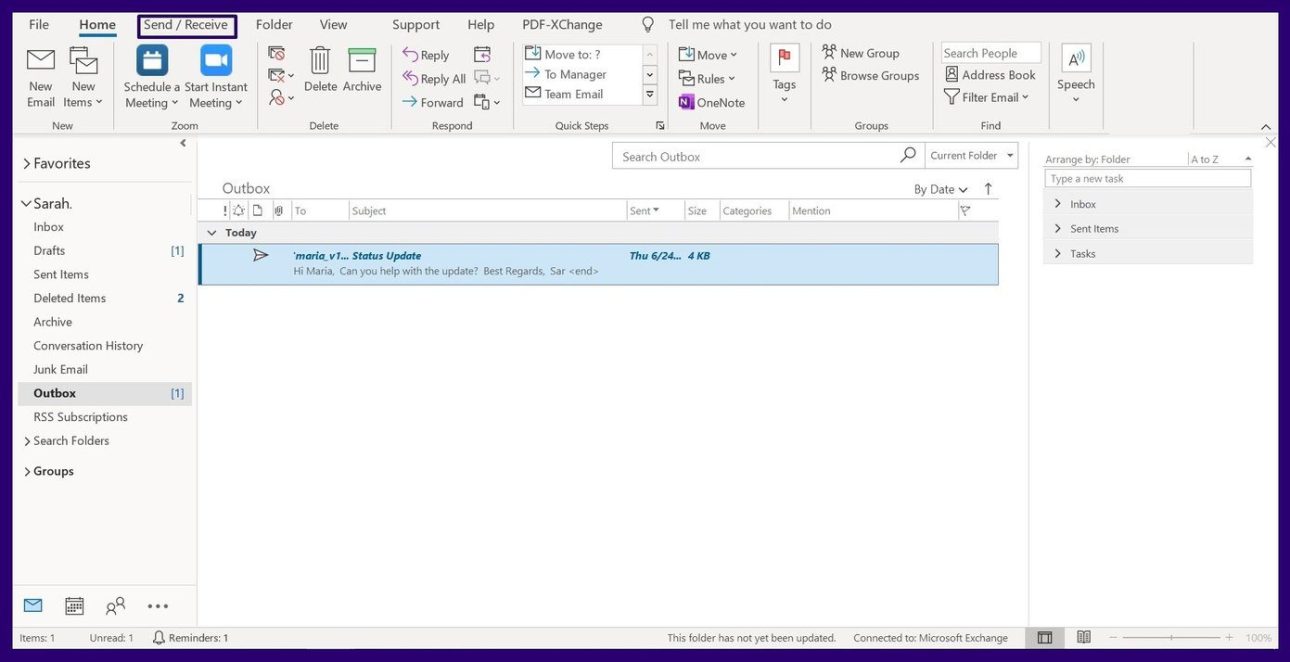
Task: Click the New Email icon
Action: point(41,62)
